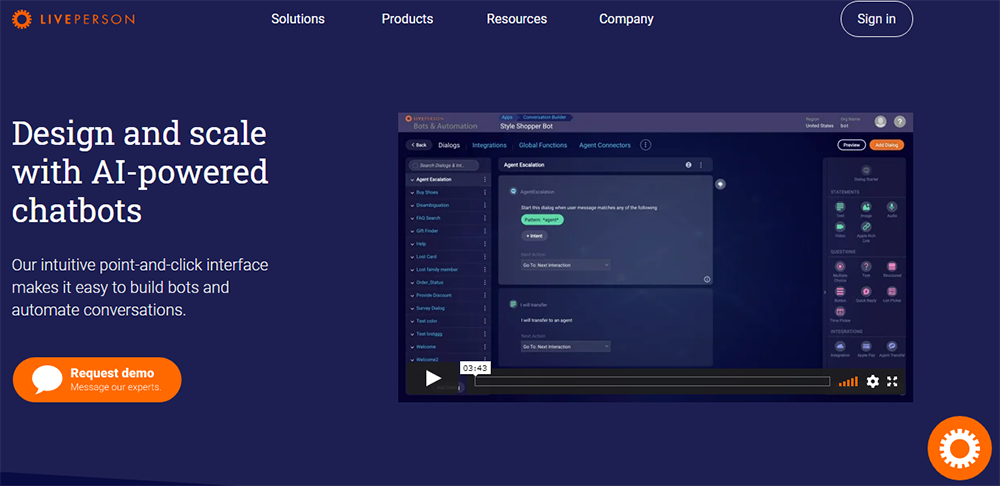Select the Apple Pay integration icon

coord(866,346)
